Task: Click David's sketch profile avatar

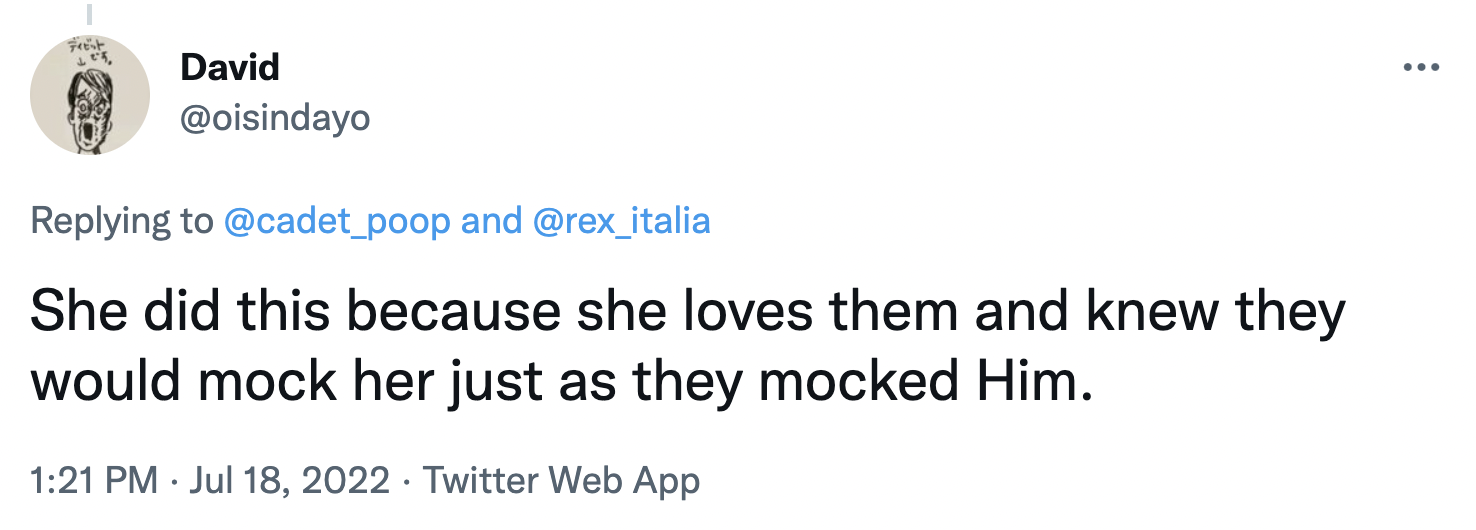Action: [x=90, y=97]
